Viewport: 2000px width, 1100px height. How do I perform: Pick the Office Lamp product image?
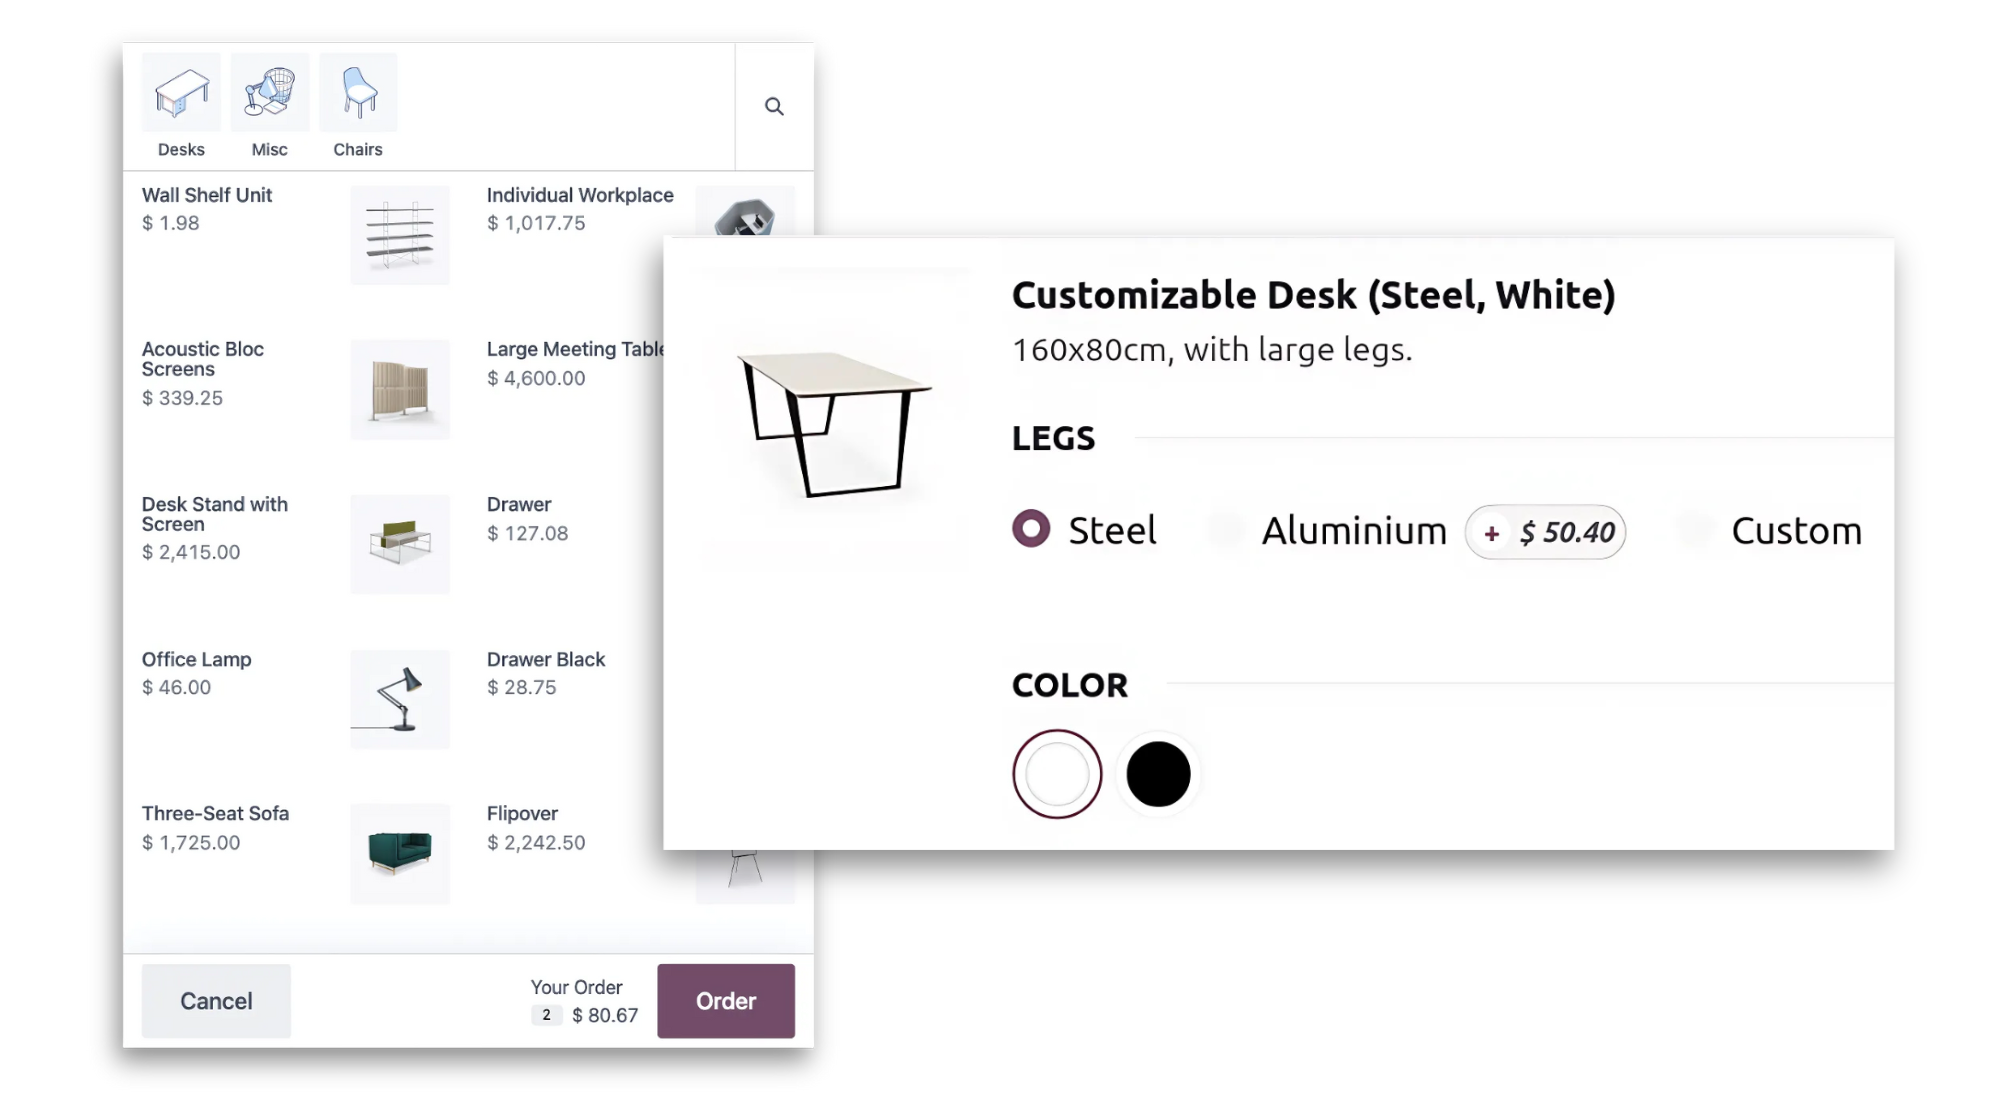tap(400, 698)
